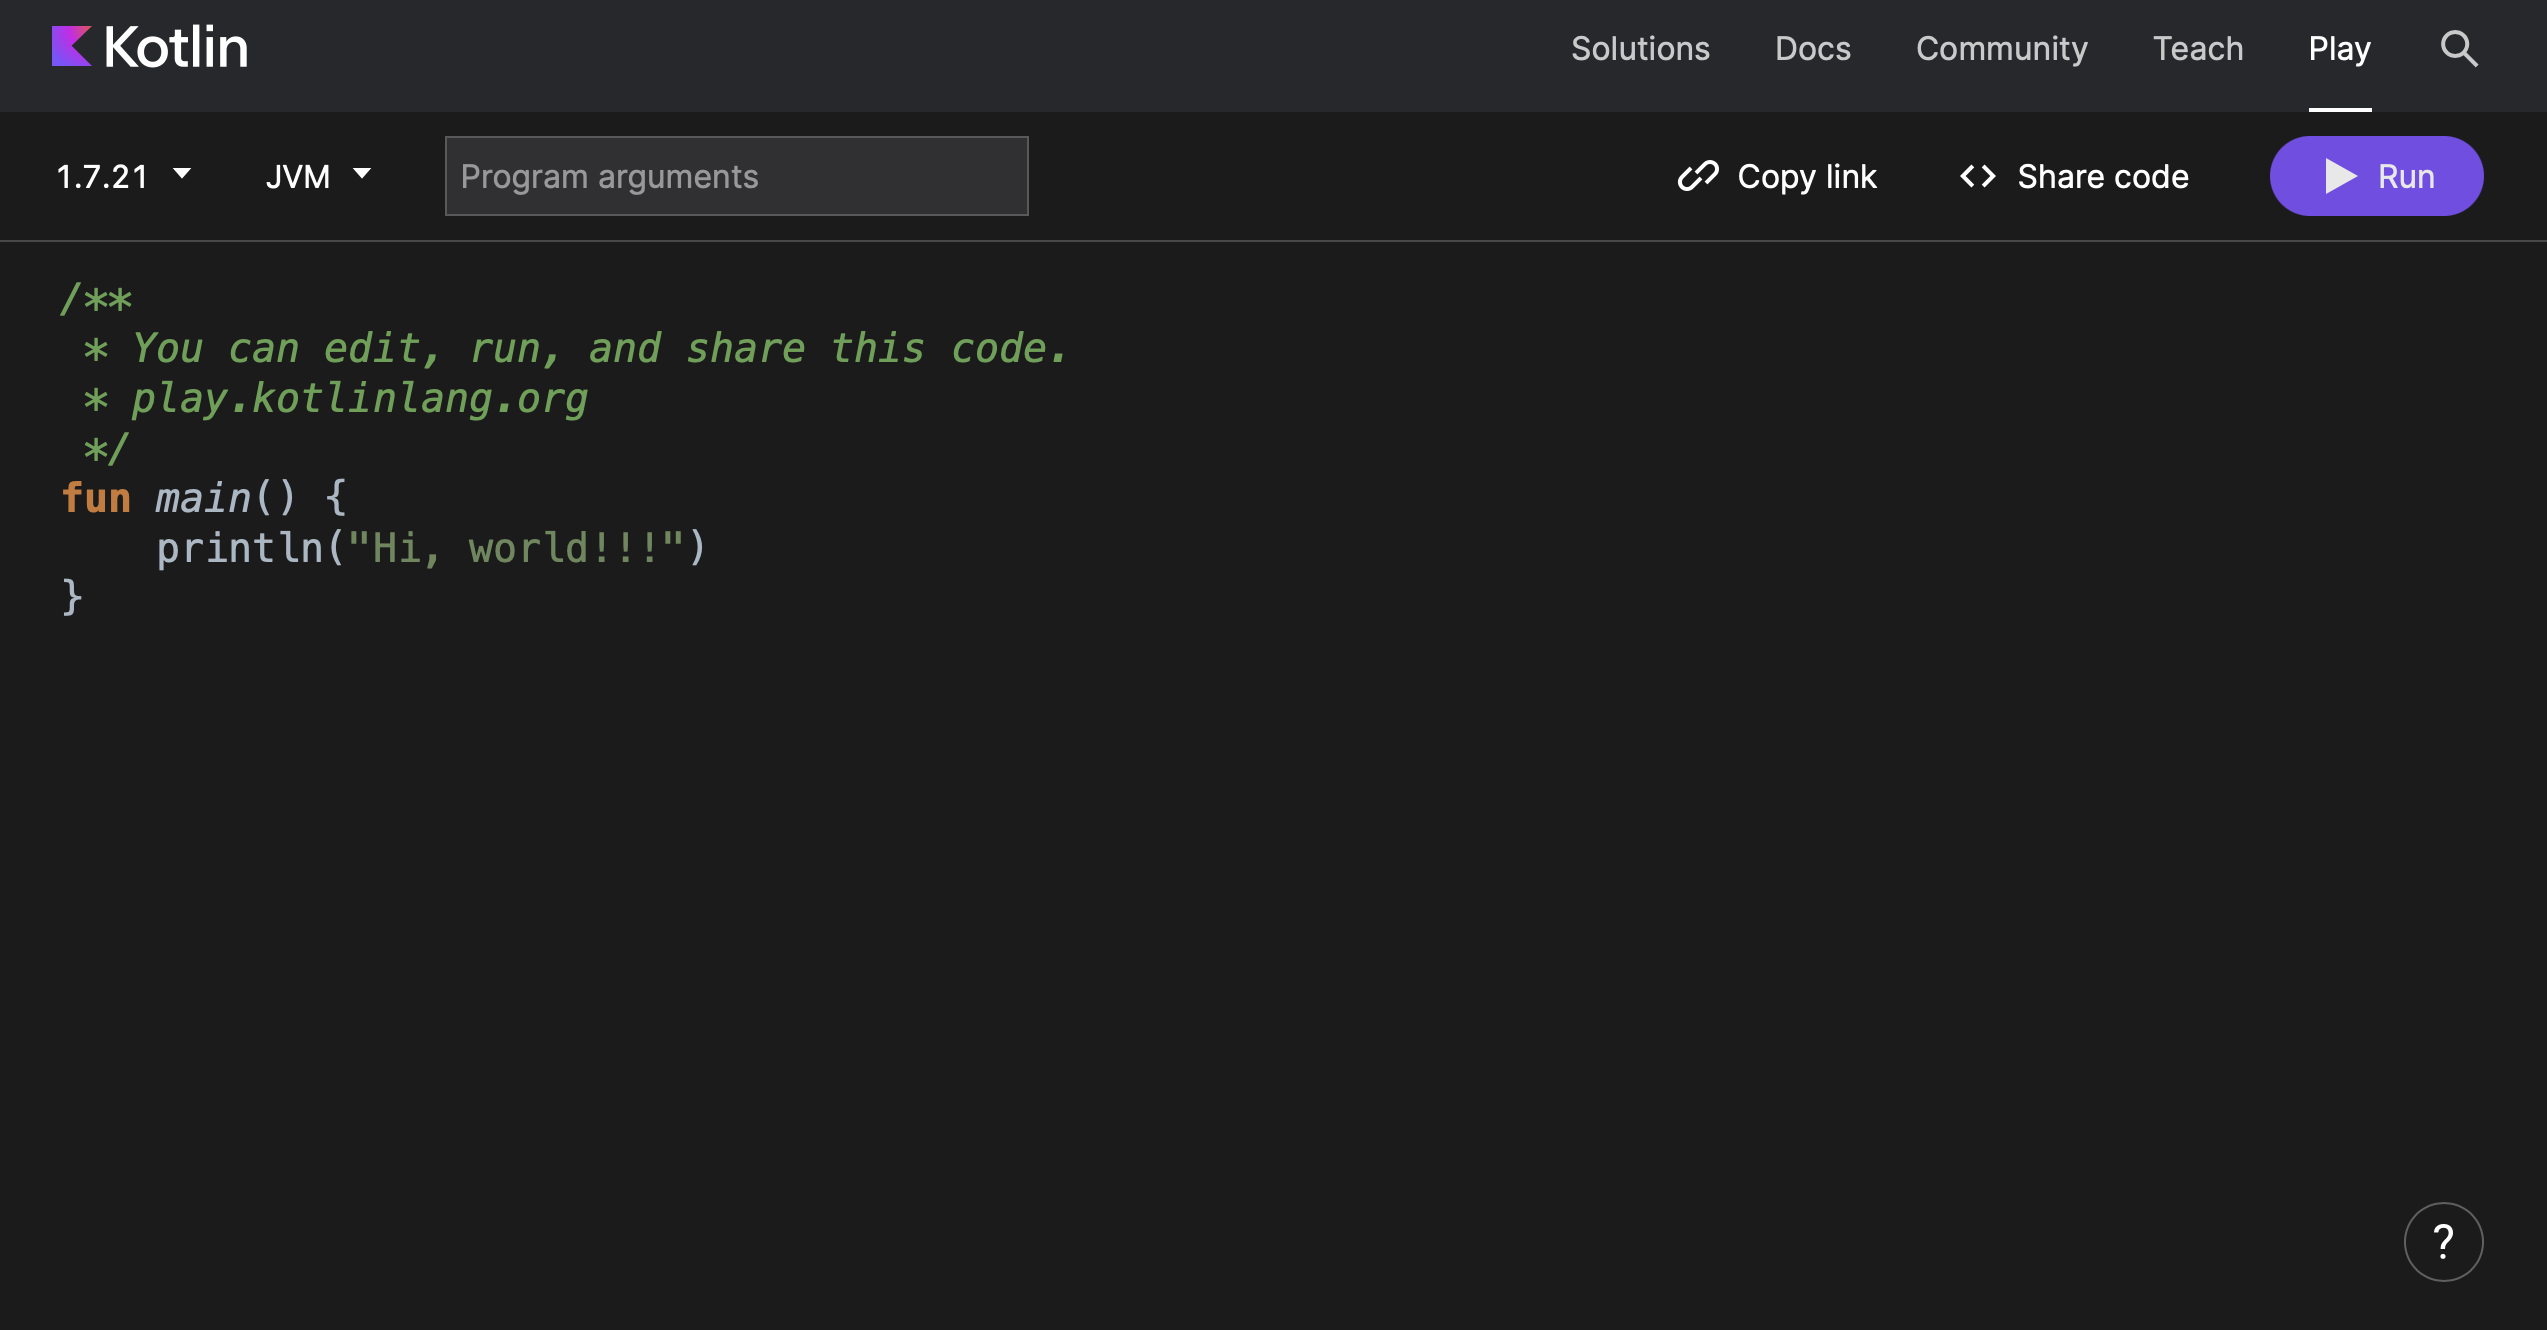The image size is (2547, 1330).
Task: Click the Kotlin wordmark text
Action: pyautogui.click(x=176, y=47)
